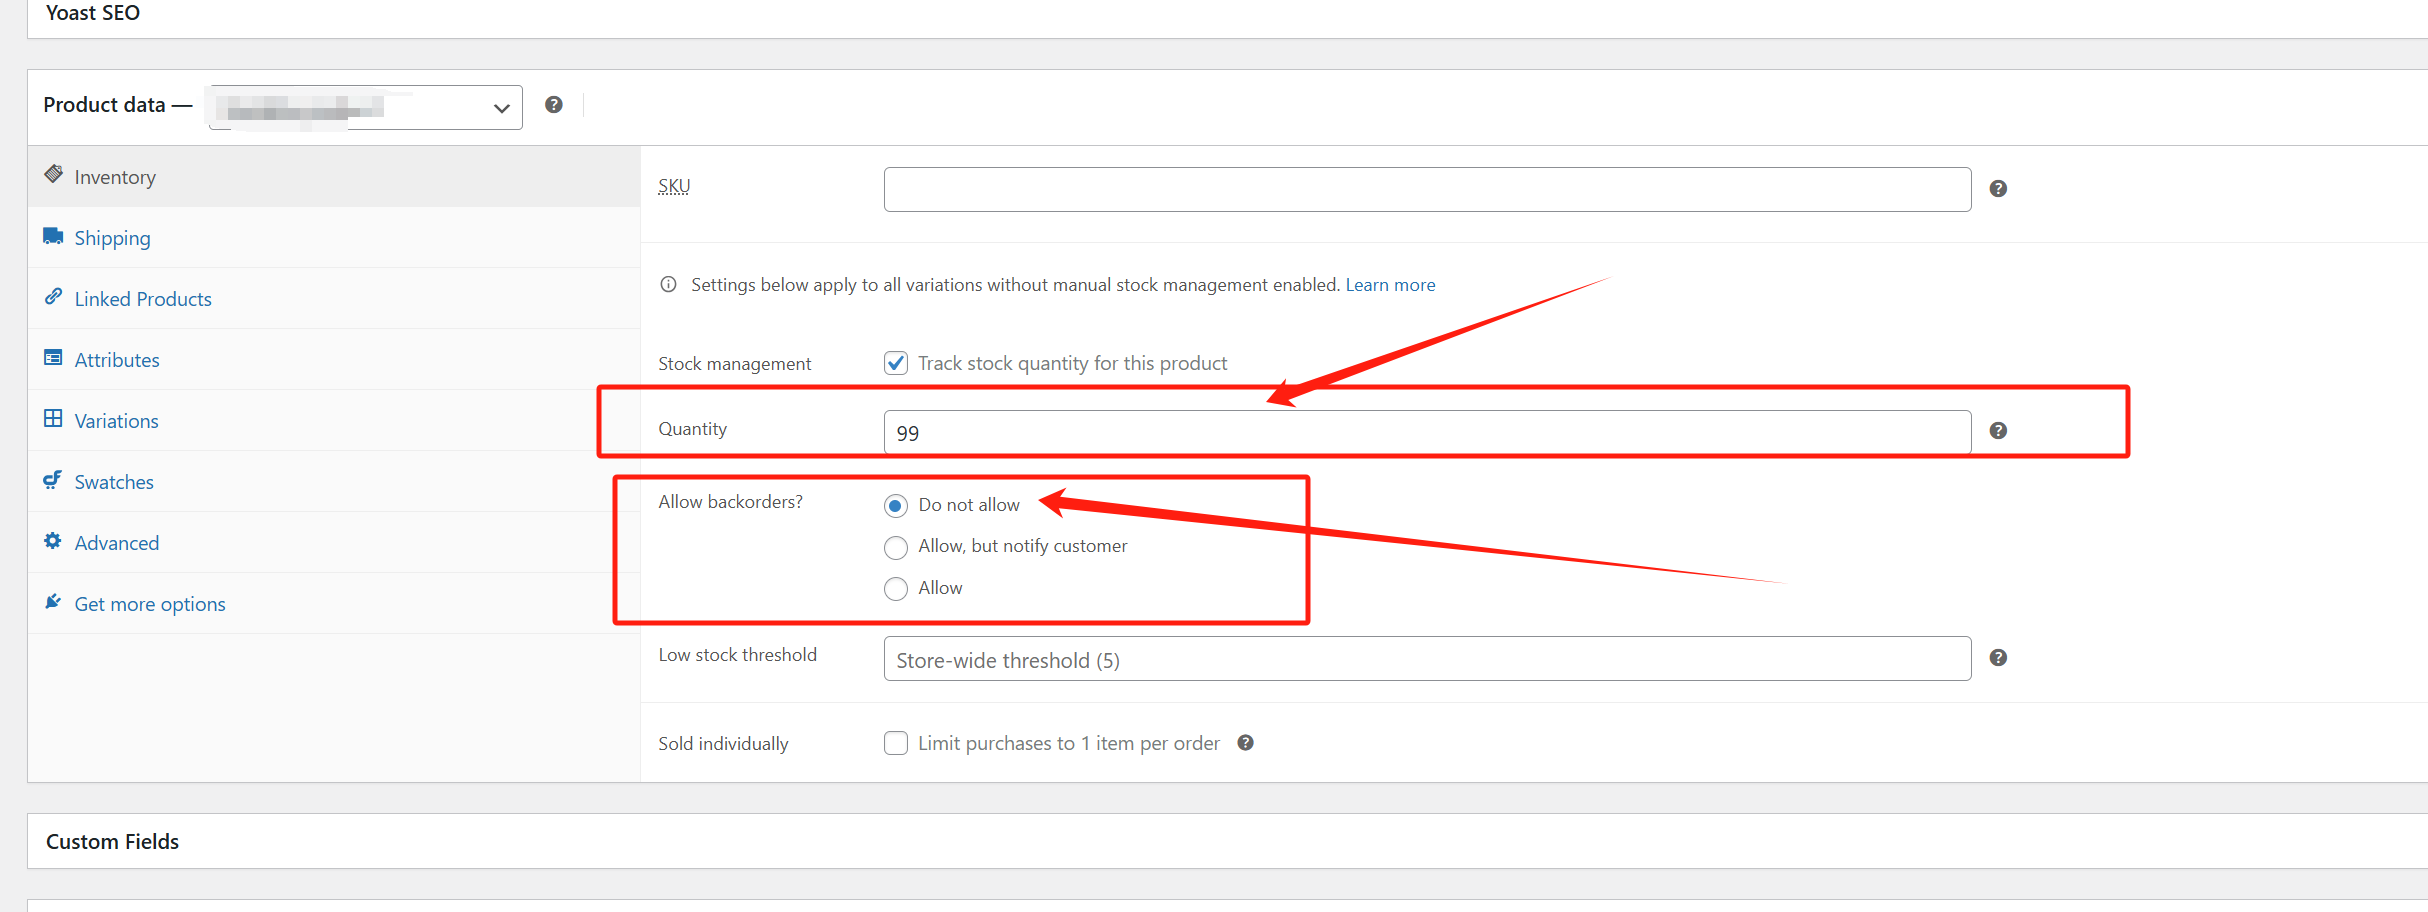
Task: Open the Learn more link
Action: coord(1390,284)
